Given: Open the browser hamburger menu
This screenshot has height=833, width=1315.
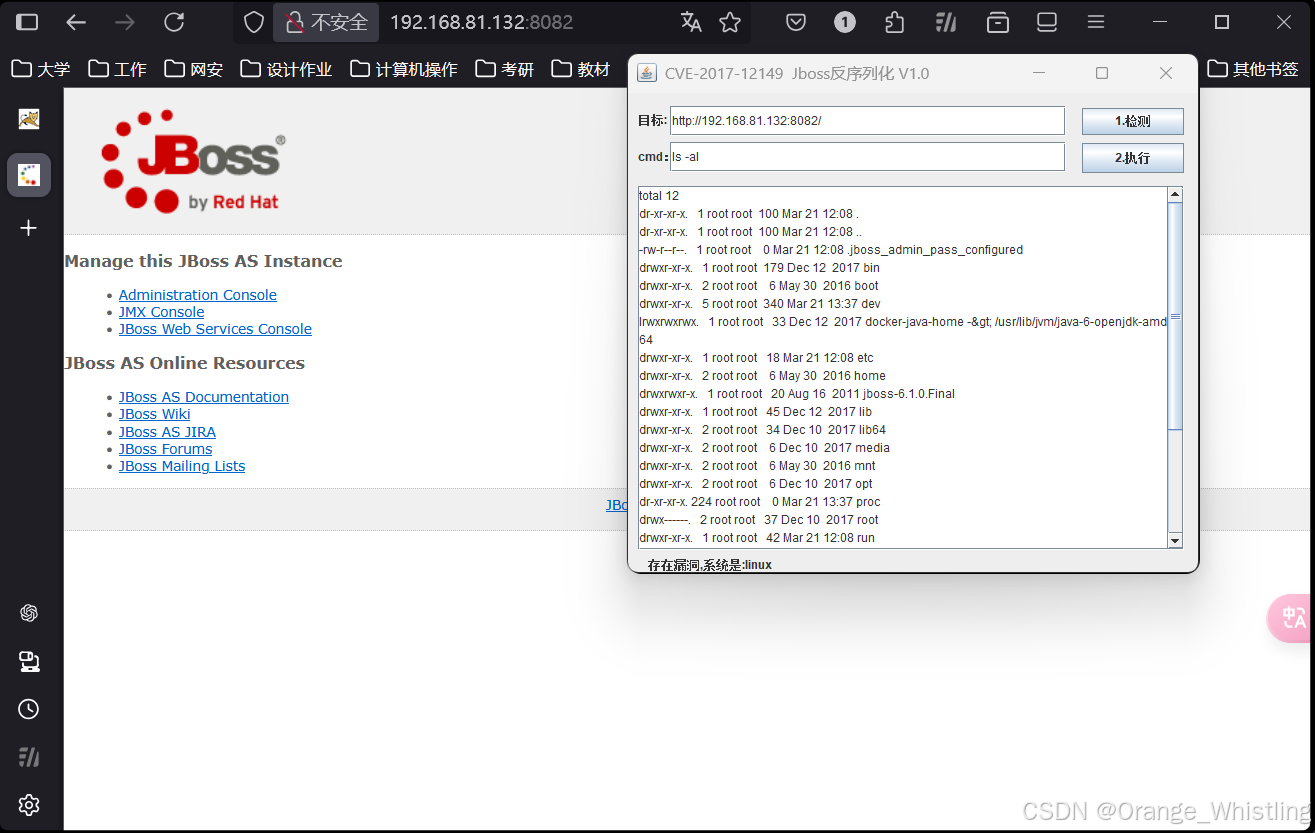Looking at the screenshot, I should 1096,22.
